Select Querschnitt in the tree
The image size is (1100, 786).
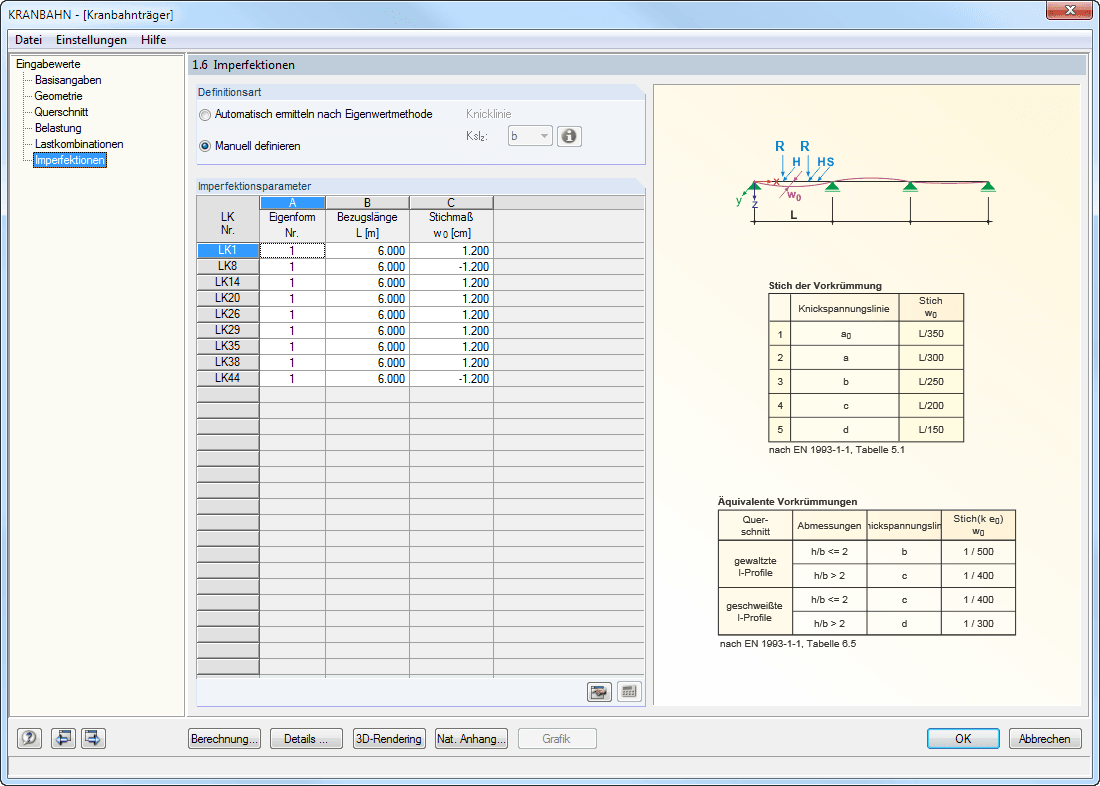(x=62, y=112)
